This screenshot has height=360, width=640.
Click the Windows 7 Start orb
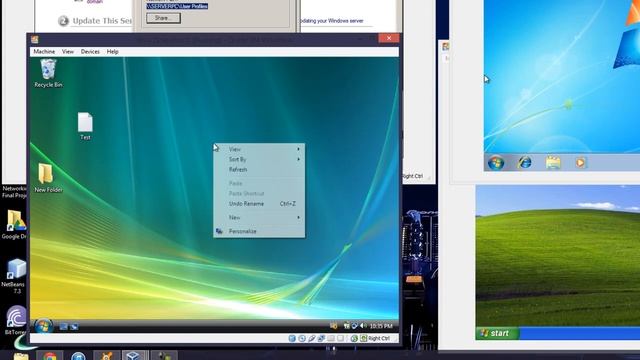pos(496,163)
